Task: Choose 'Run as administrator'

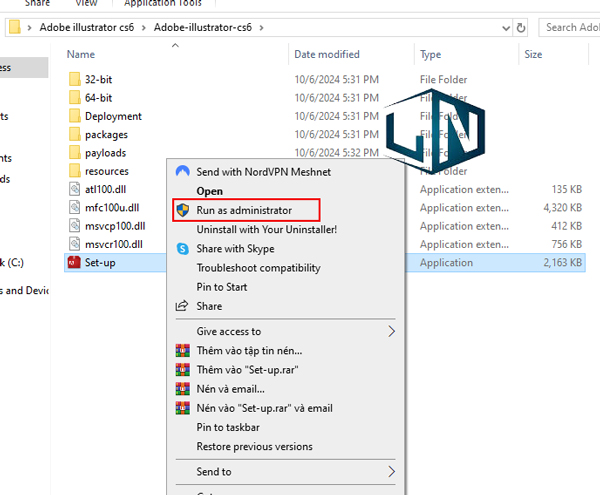Action: coord(244,210)
